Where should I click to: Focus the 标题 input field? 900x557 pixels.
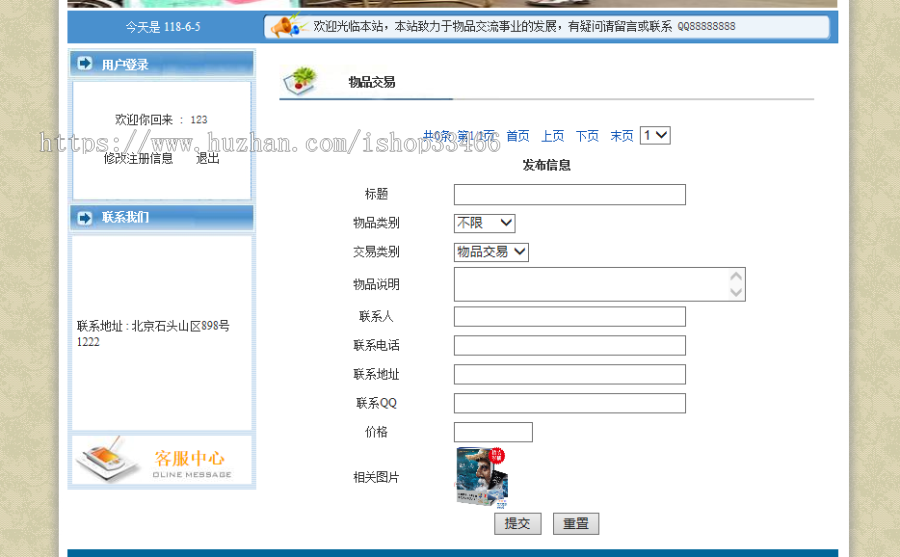(570, 195)
